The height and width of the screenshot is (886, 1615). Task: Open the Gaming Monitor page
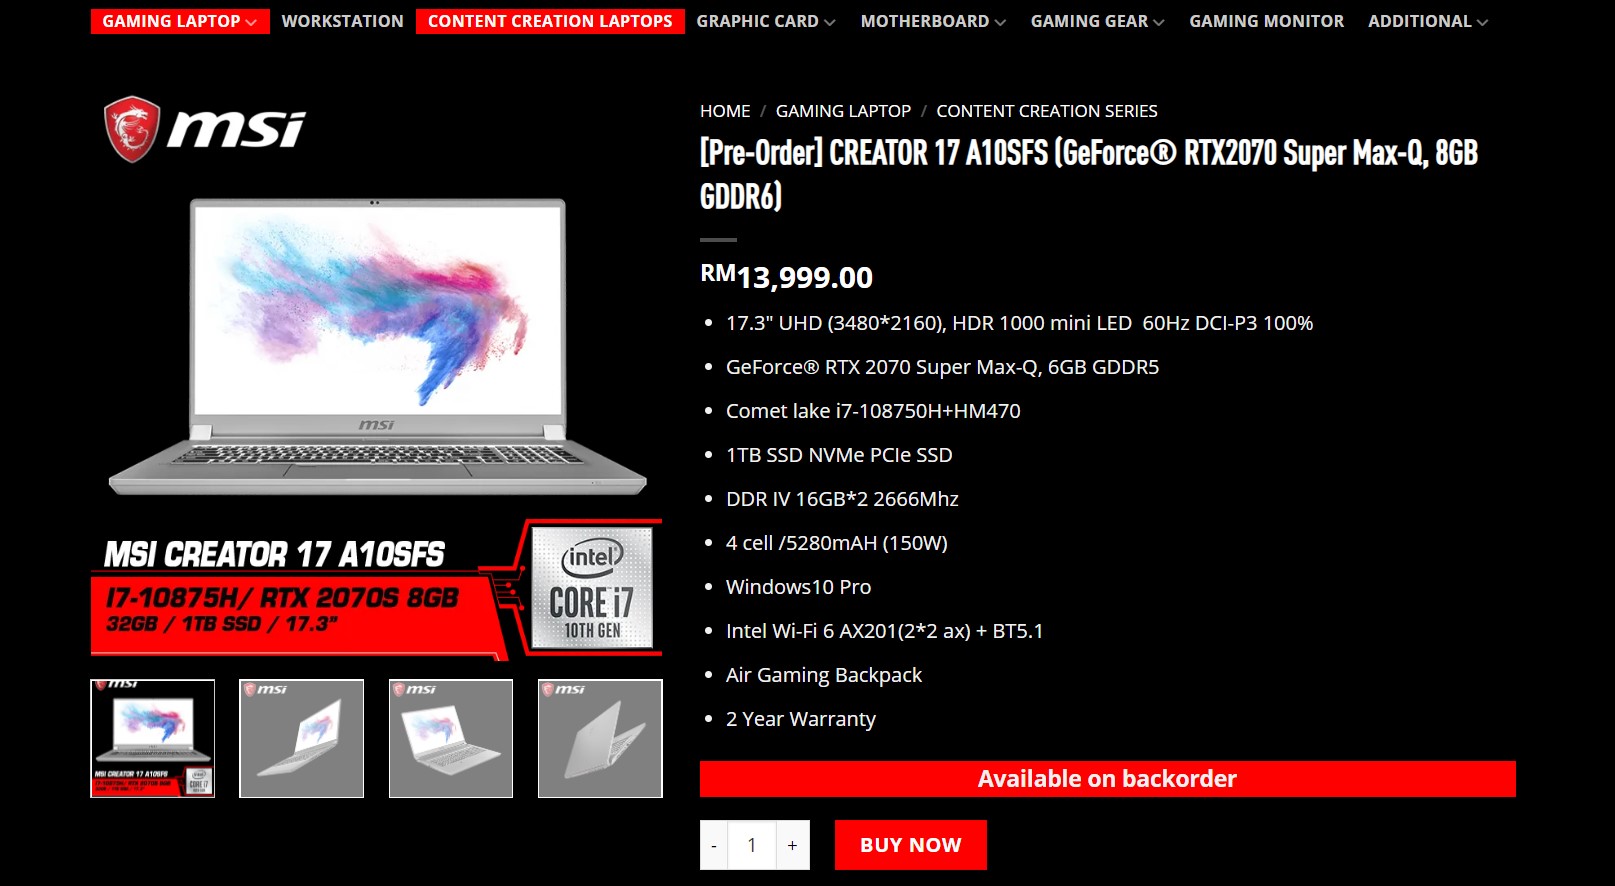tap(1266, 21)
